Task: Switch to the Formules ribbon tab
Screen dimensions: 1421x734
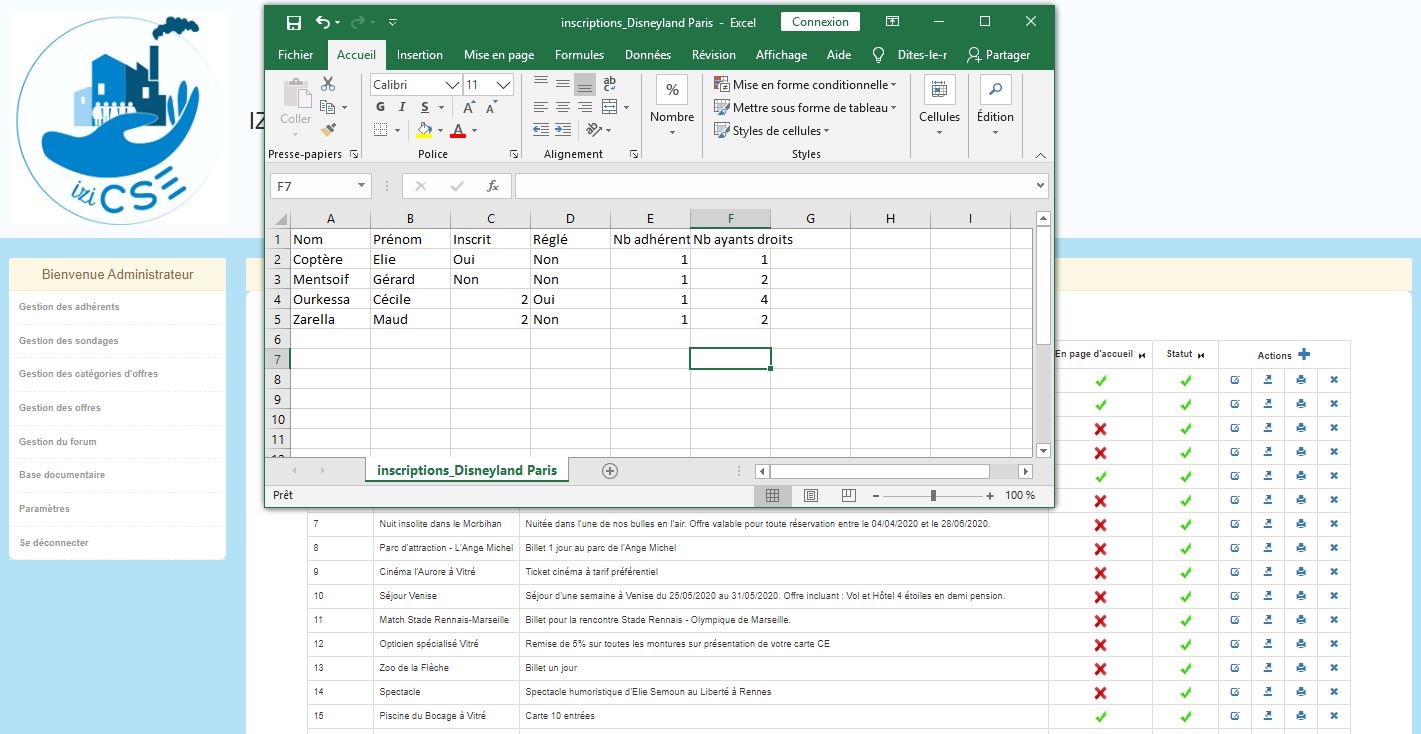Action: tap(579, 55)
